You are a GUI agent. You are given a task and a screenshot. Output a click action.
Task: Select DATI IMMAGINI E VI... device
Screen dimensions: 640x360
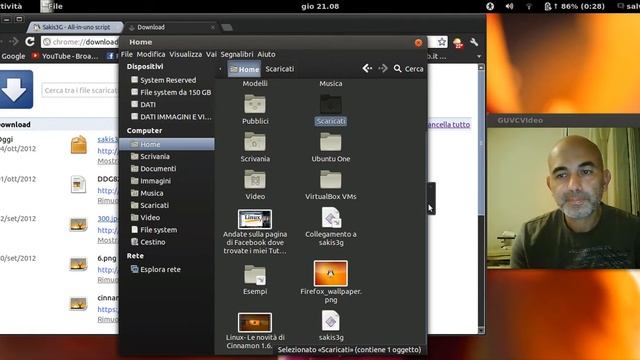(x=167, y=117)
